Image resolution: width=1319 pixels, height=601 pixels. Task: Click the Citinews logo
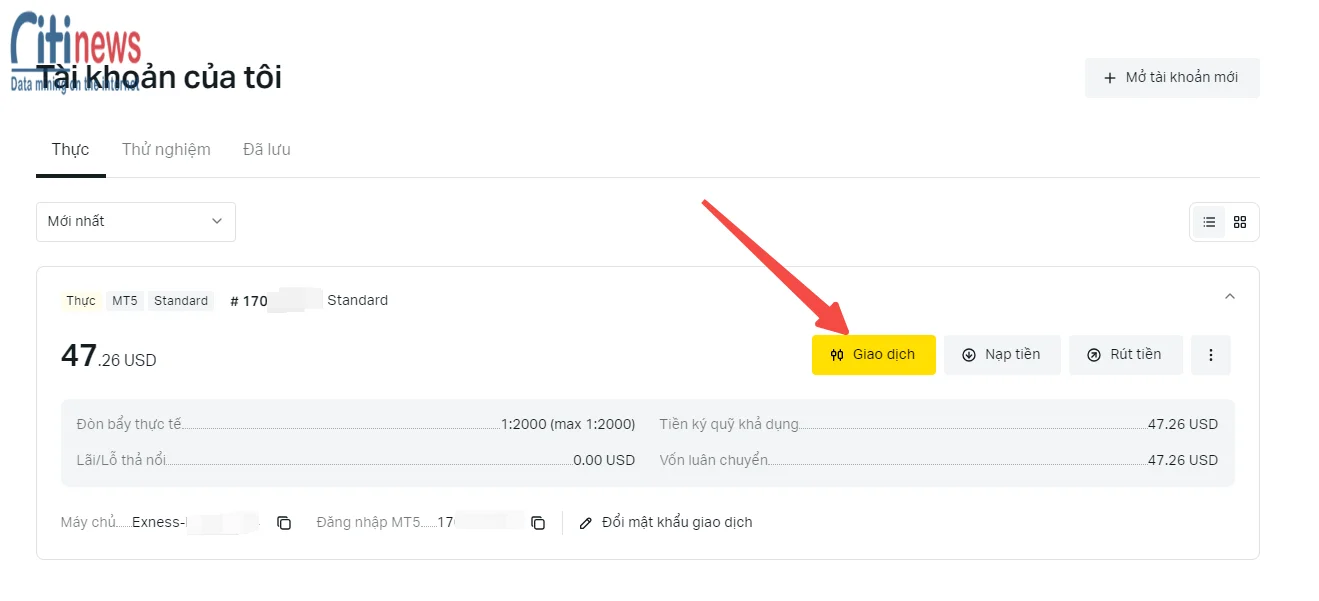(76, 52)
